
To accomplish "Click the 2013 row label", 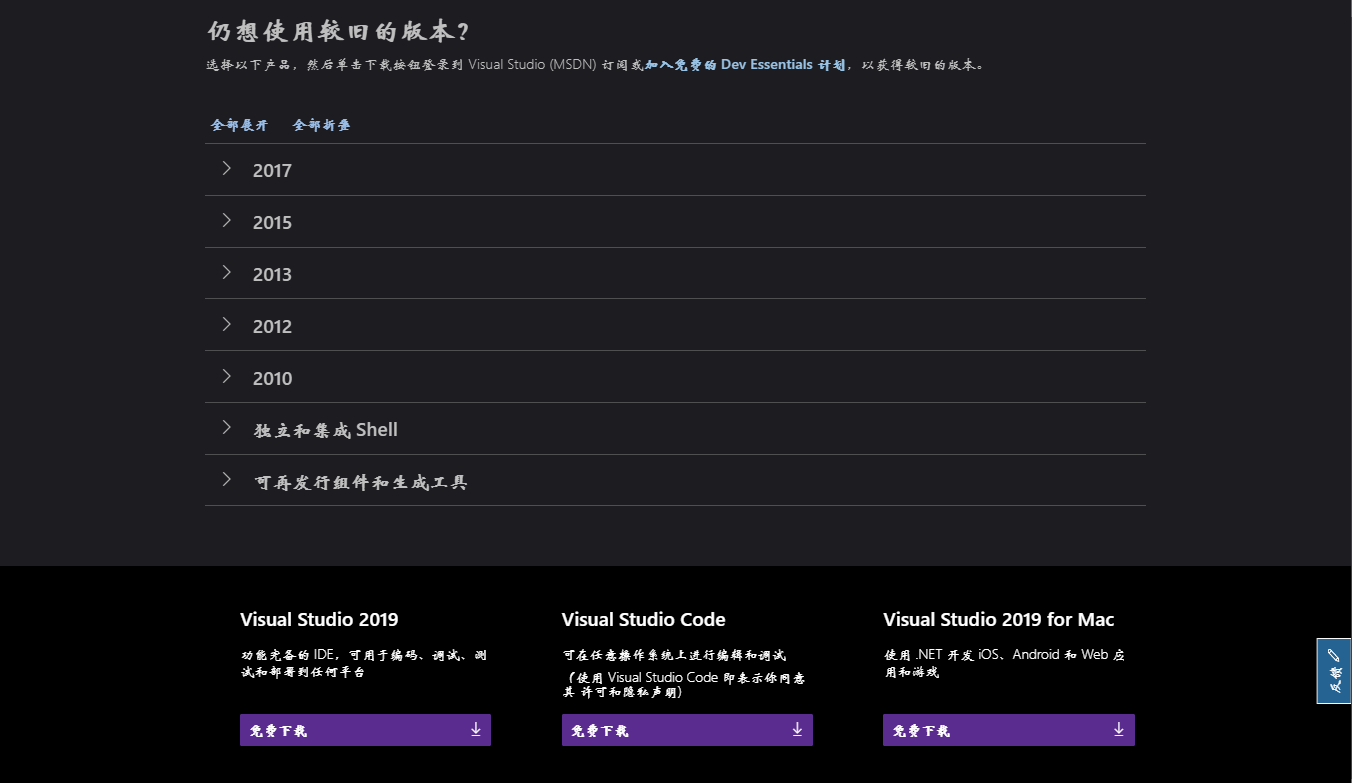I will (x=272, y=274).
